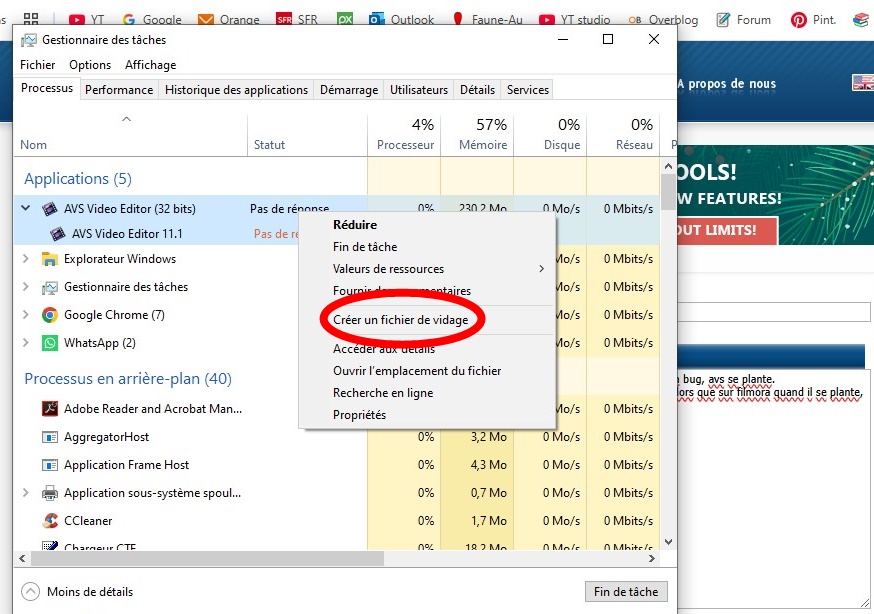874x614 pixels.
Task: Click the Adobe Reader and Acrobat Manager icon
Action: pos(50,409)
